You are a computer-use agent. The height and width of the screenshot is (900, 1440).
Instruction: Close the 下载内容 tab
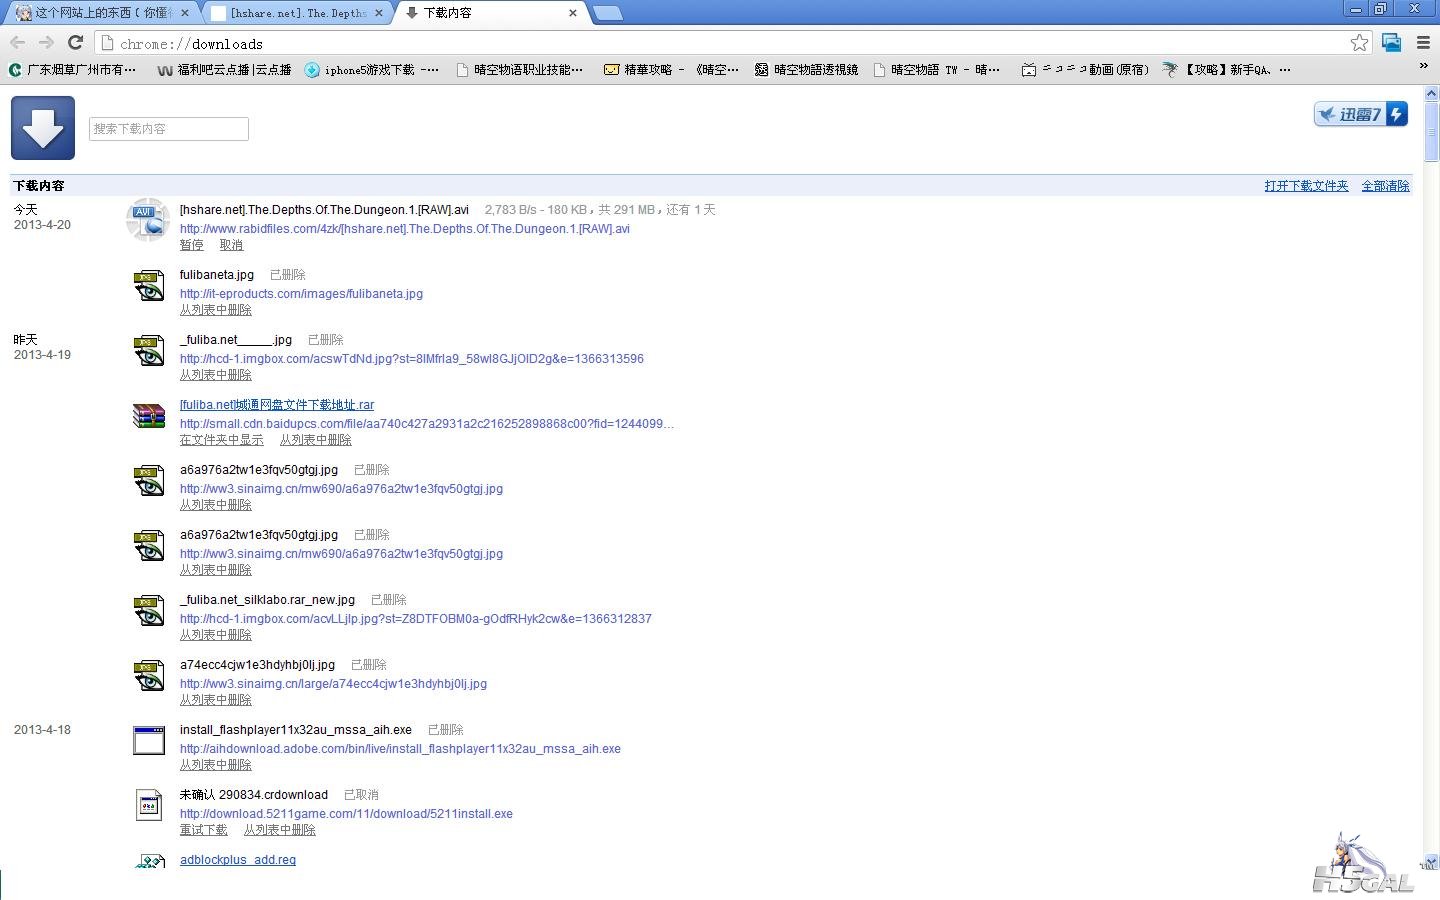572,13
